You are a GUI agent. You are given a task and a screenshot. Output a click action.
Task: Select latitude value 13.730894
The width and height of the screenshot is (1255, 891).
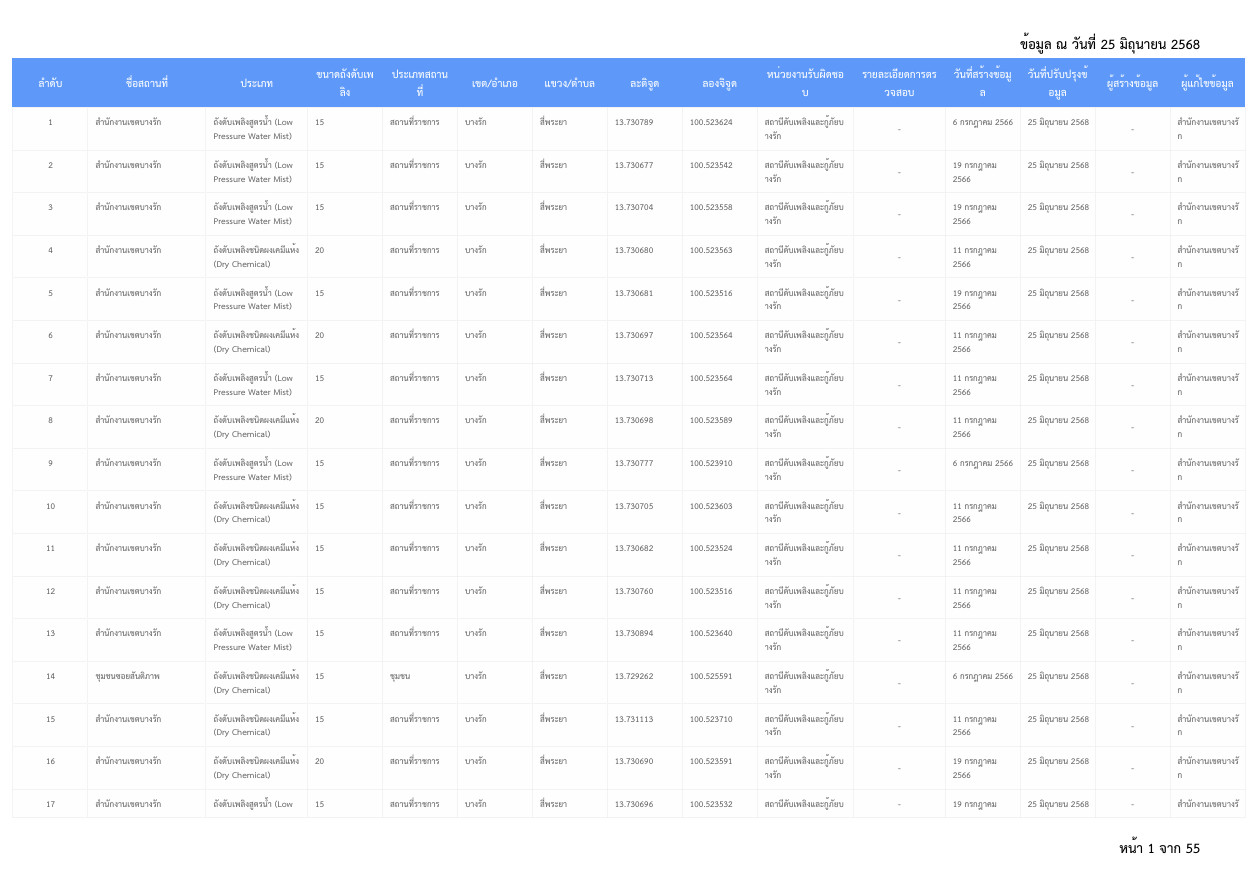[634, 633]
